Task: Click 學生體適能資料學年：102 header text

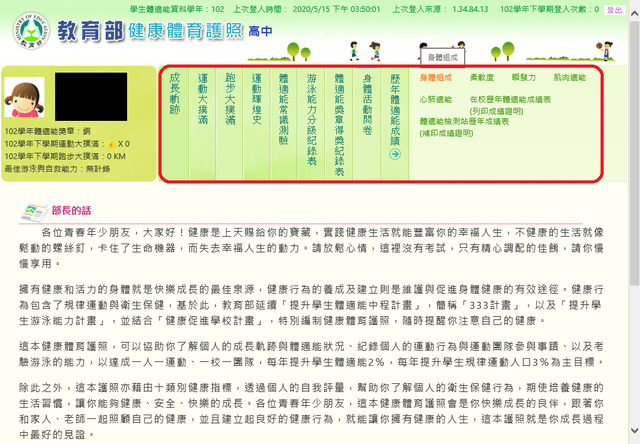Action: click(x=177, y=9)
